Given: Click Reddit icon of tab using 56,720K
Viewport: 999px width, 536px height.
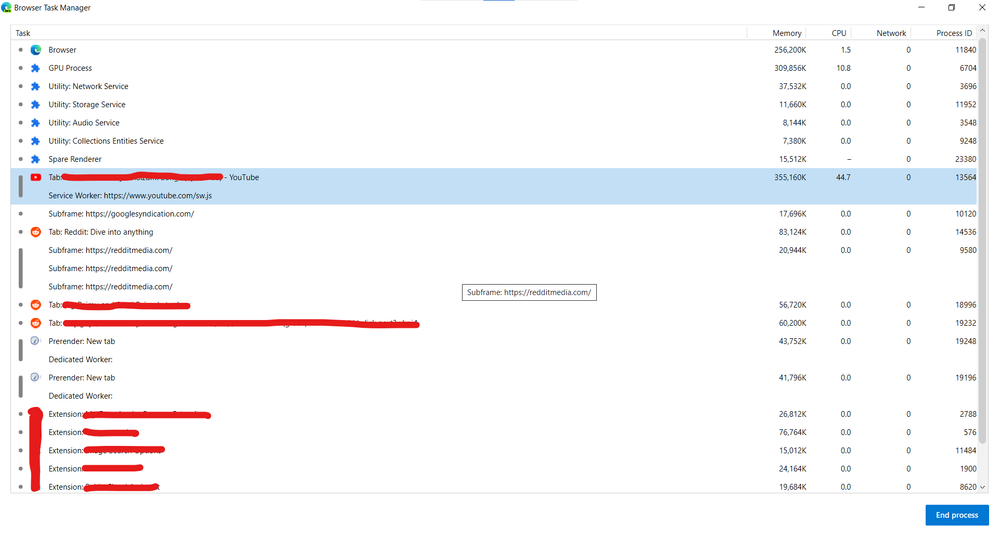Looking at the screenshot, I should click(36, 305).
